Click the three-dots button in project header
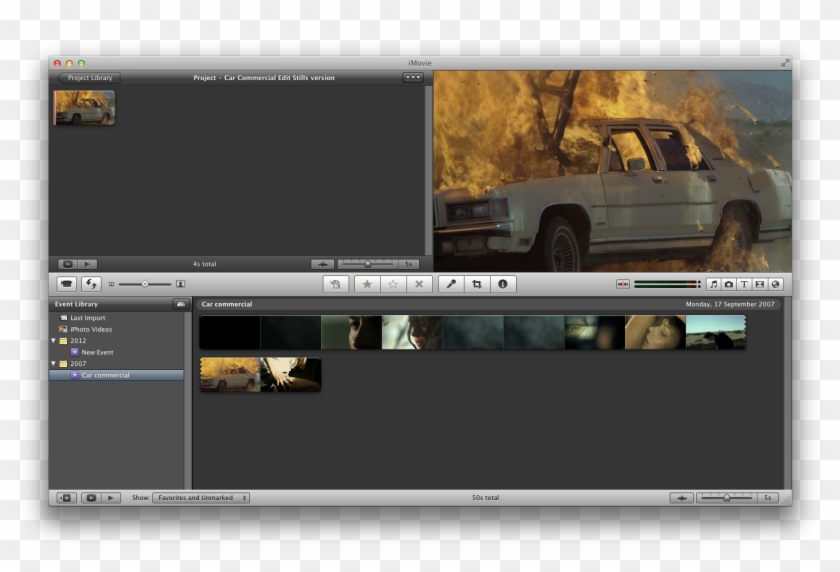This screenshot has width=840, height=572. pos(413,78)
